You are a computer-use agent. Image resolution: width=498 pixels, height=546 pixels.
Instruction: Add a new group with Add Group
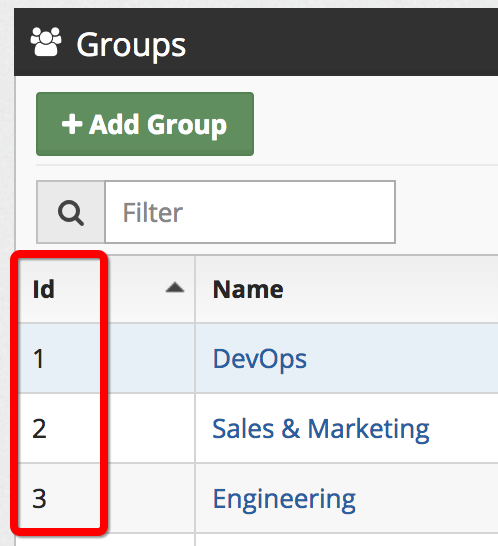145,124
